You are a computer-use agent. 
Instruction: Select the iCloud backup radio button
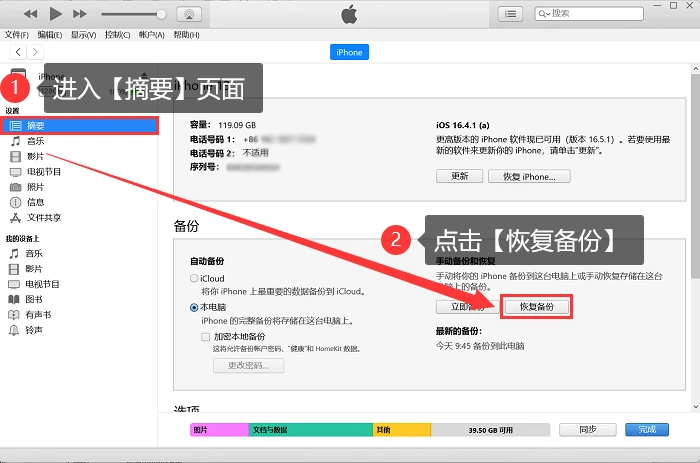194,279
